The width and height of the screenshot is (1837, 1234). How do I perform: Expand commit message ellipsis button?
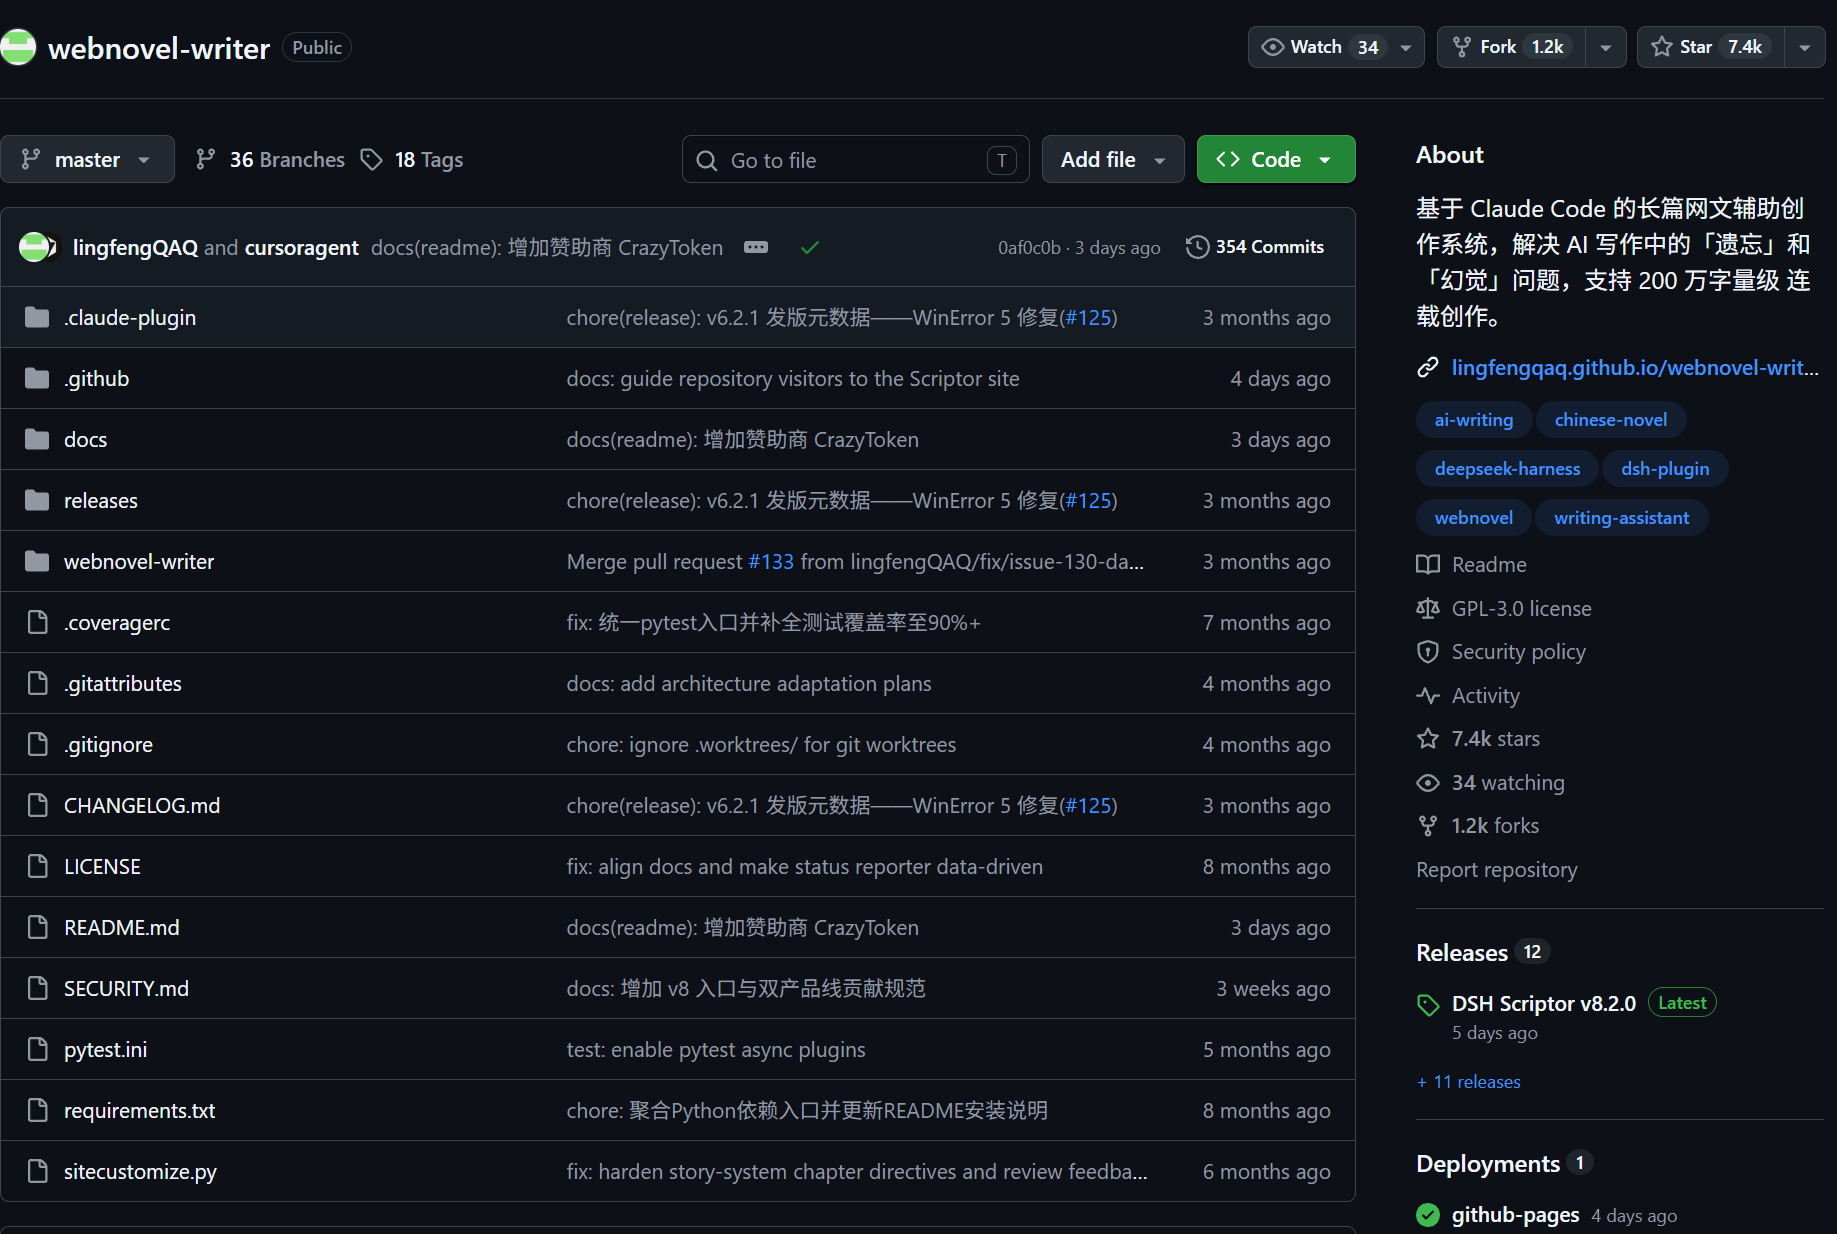point(756,247)
